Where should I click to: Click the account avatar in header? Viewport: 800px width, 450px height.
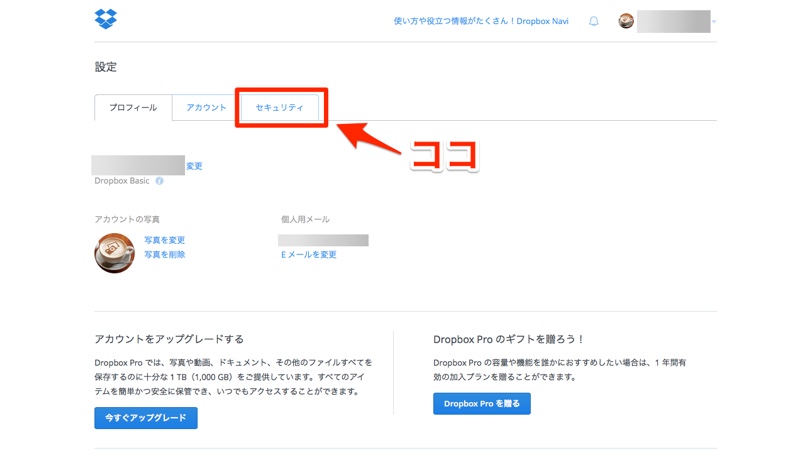click(626, 21)
